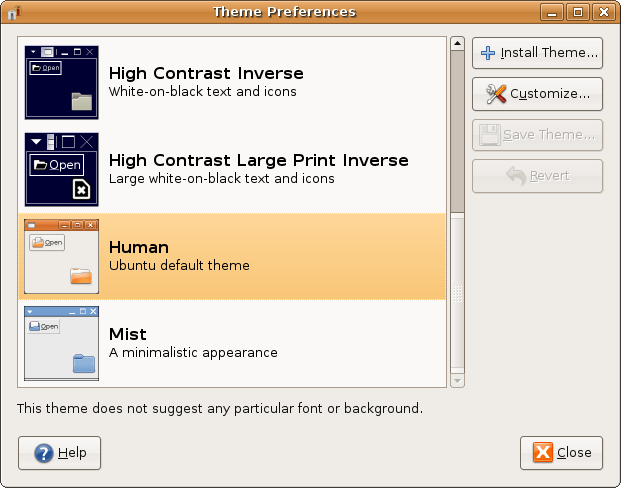Image resolution: width=621 pixels, height=488 pixels.
Task: Click the plus icon on Install Theme
Action: (489, 53)
